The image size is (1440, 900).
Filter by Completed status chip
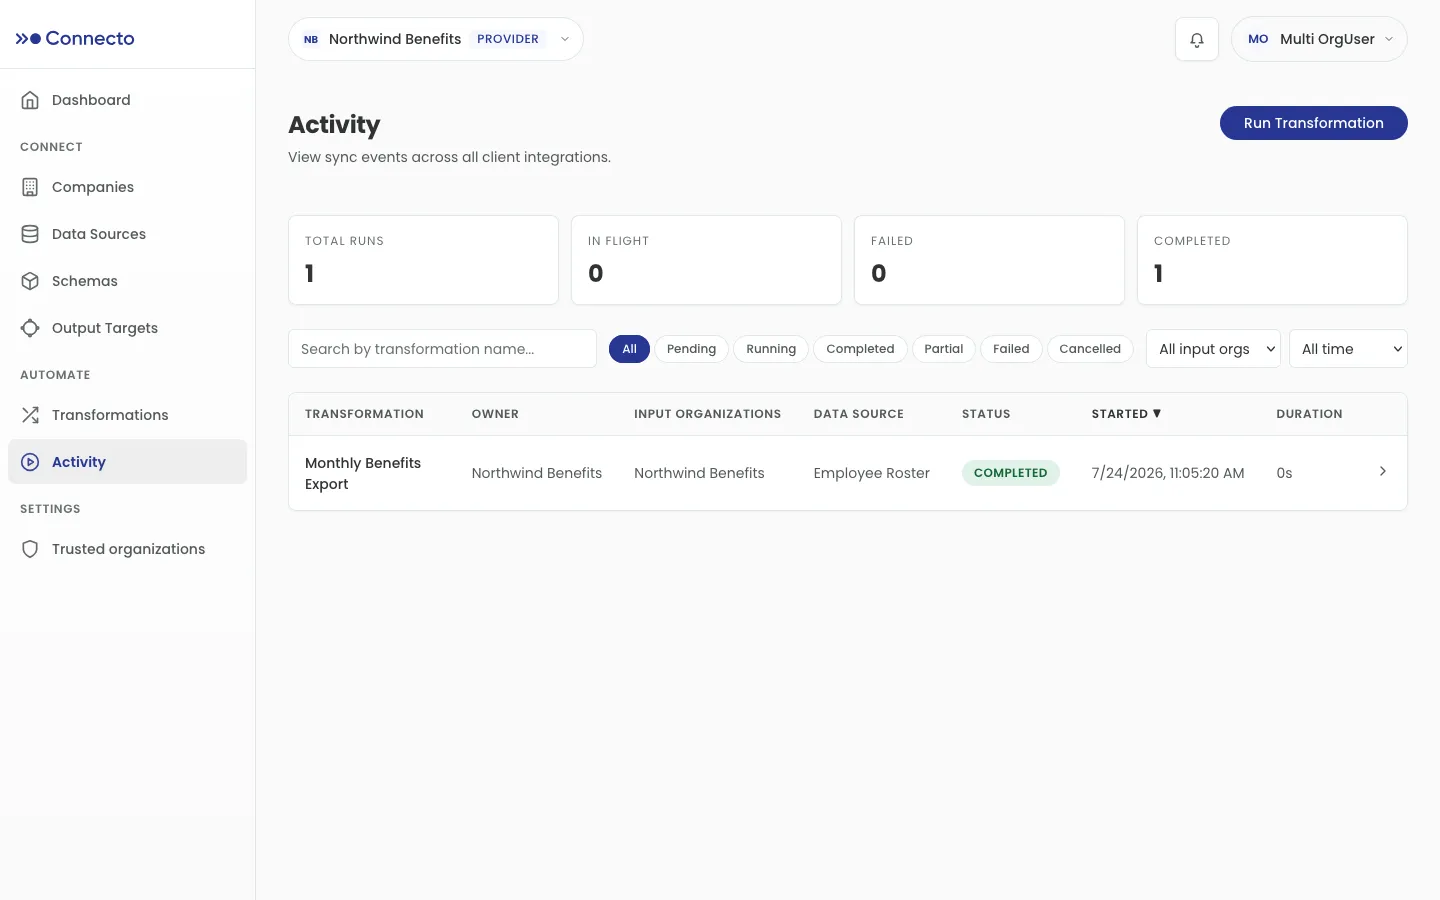coord(860,349)
